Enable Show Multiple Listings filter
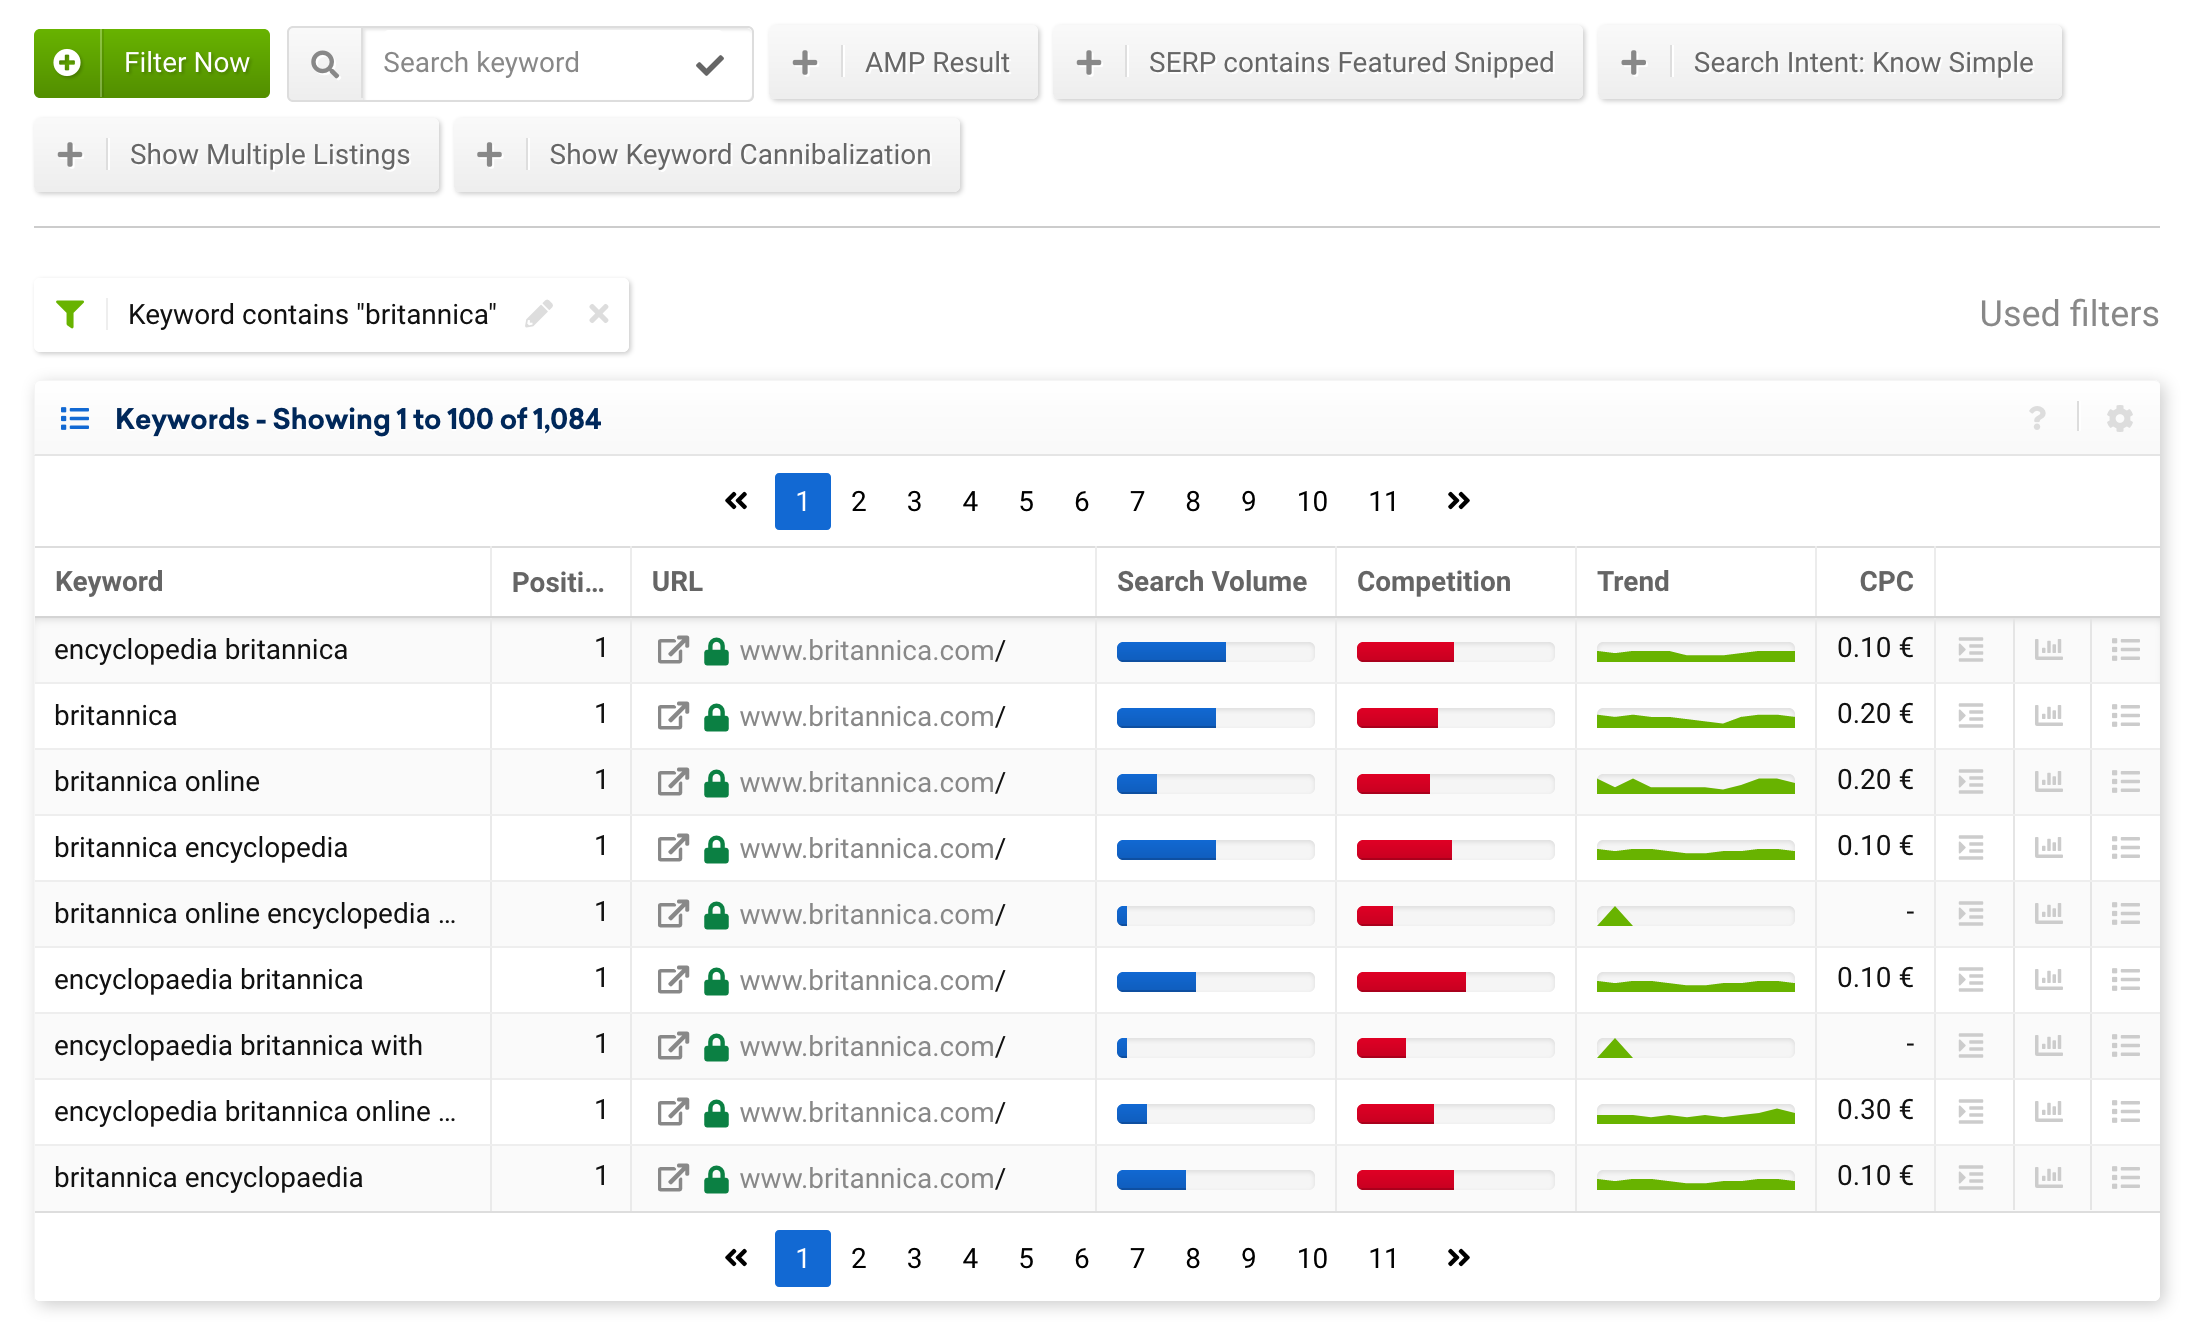 (x=237, y=155)
